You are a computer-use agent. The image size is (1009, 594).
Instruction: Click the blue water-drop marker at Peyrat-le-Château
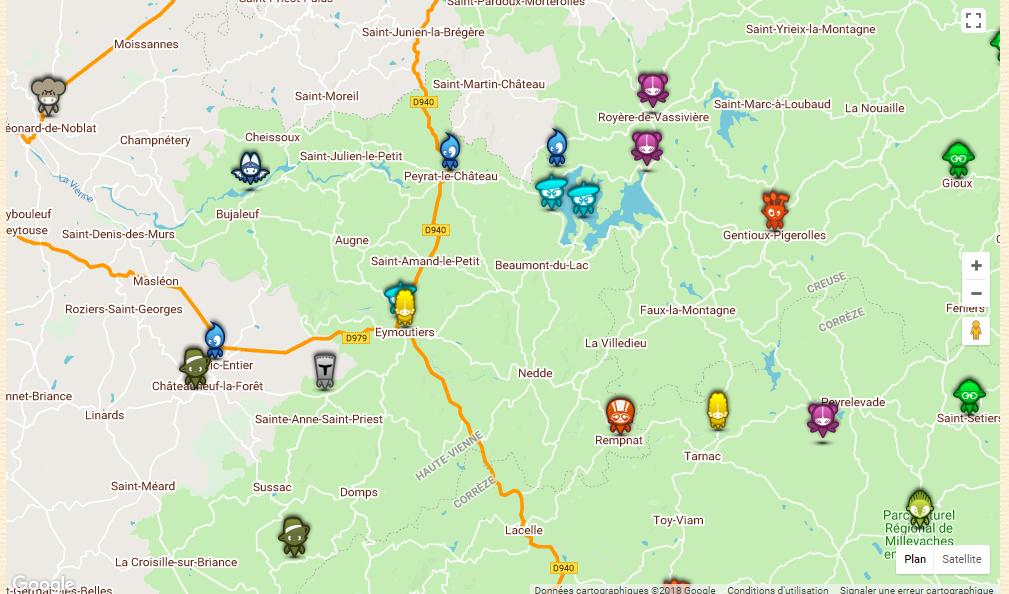click(x=450, y=152)
